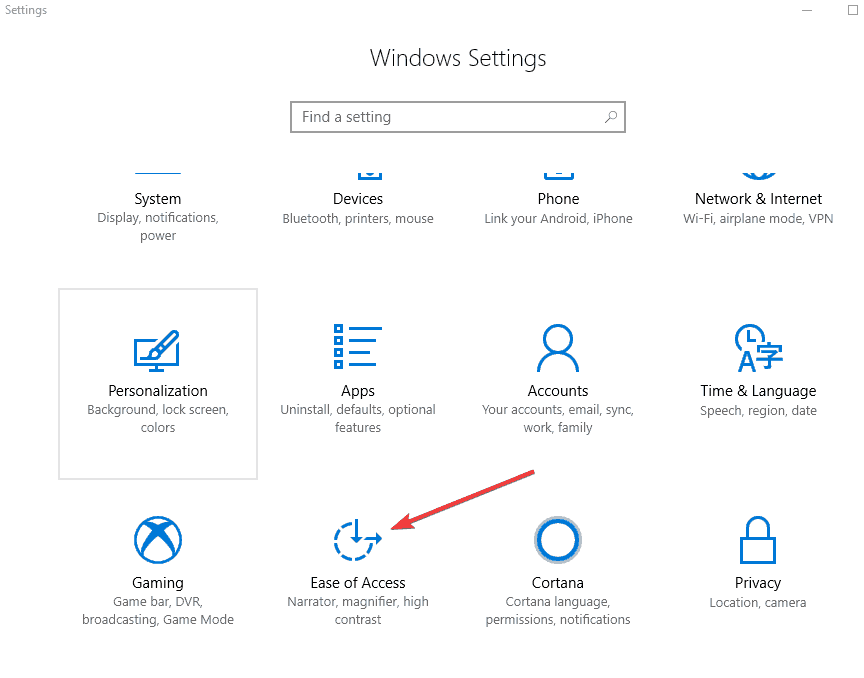The image size is (864, 678).
Task: Open Cortana circle icon
Action: 557,539
